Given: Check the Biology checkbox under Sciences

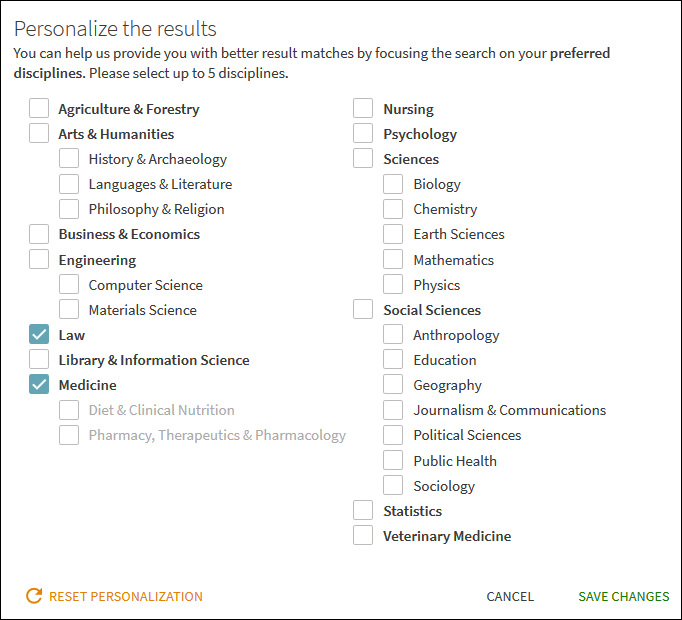Looking at the screenshot, I should click(x=394, y=184).
